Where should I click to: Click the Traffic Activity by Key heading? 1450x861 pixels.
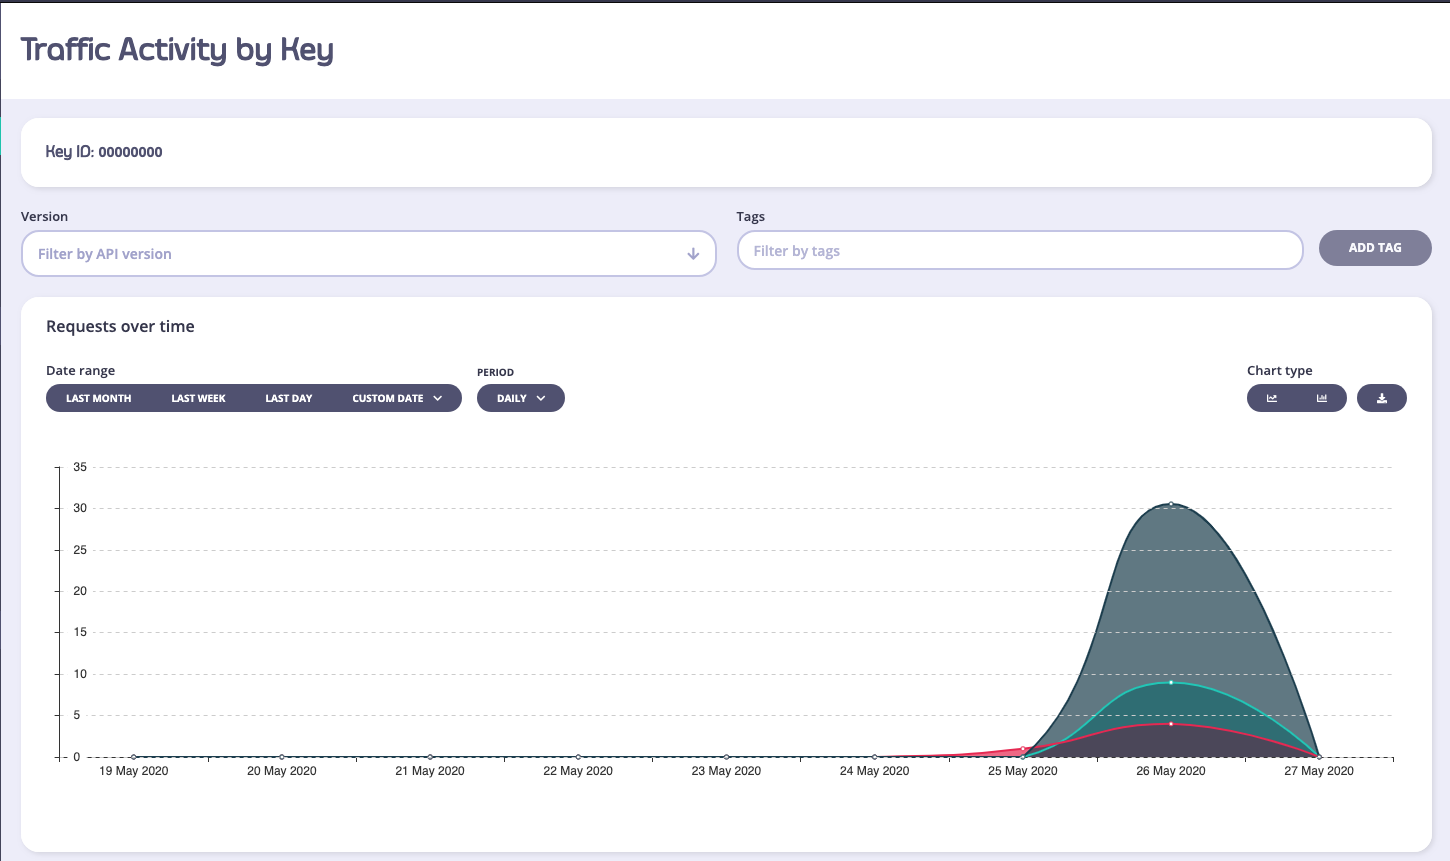pos(177,49)
